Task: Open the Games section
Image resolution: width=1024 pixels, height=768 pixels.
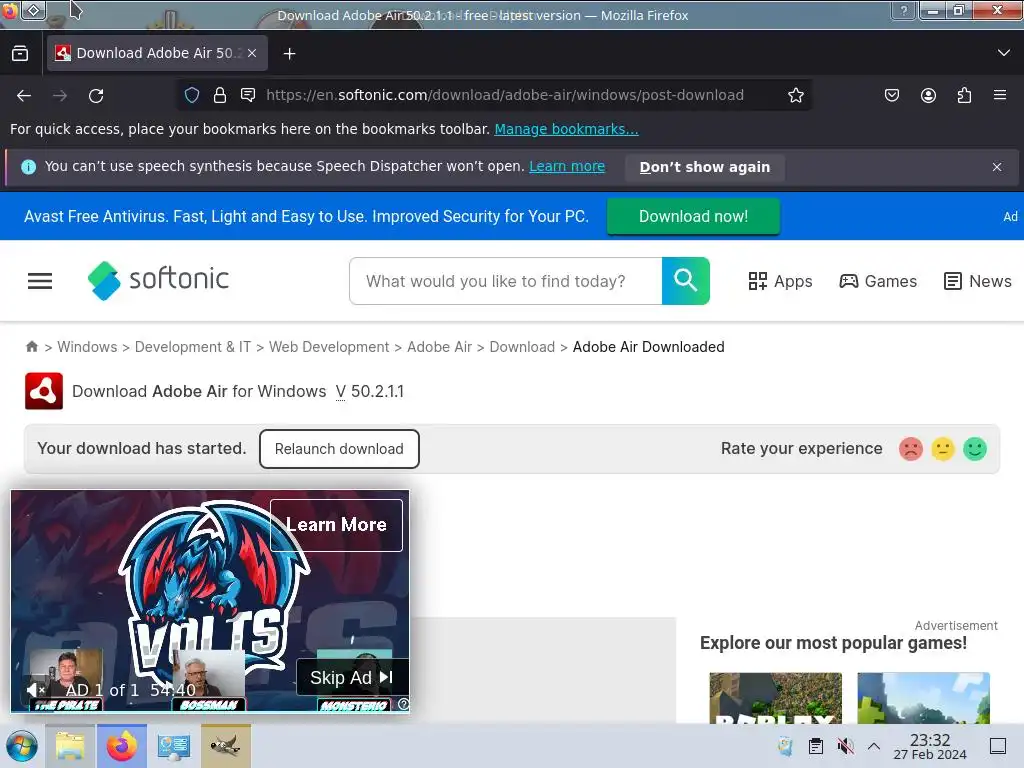Action: (x=878, y=281)
